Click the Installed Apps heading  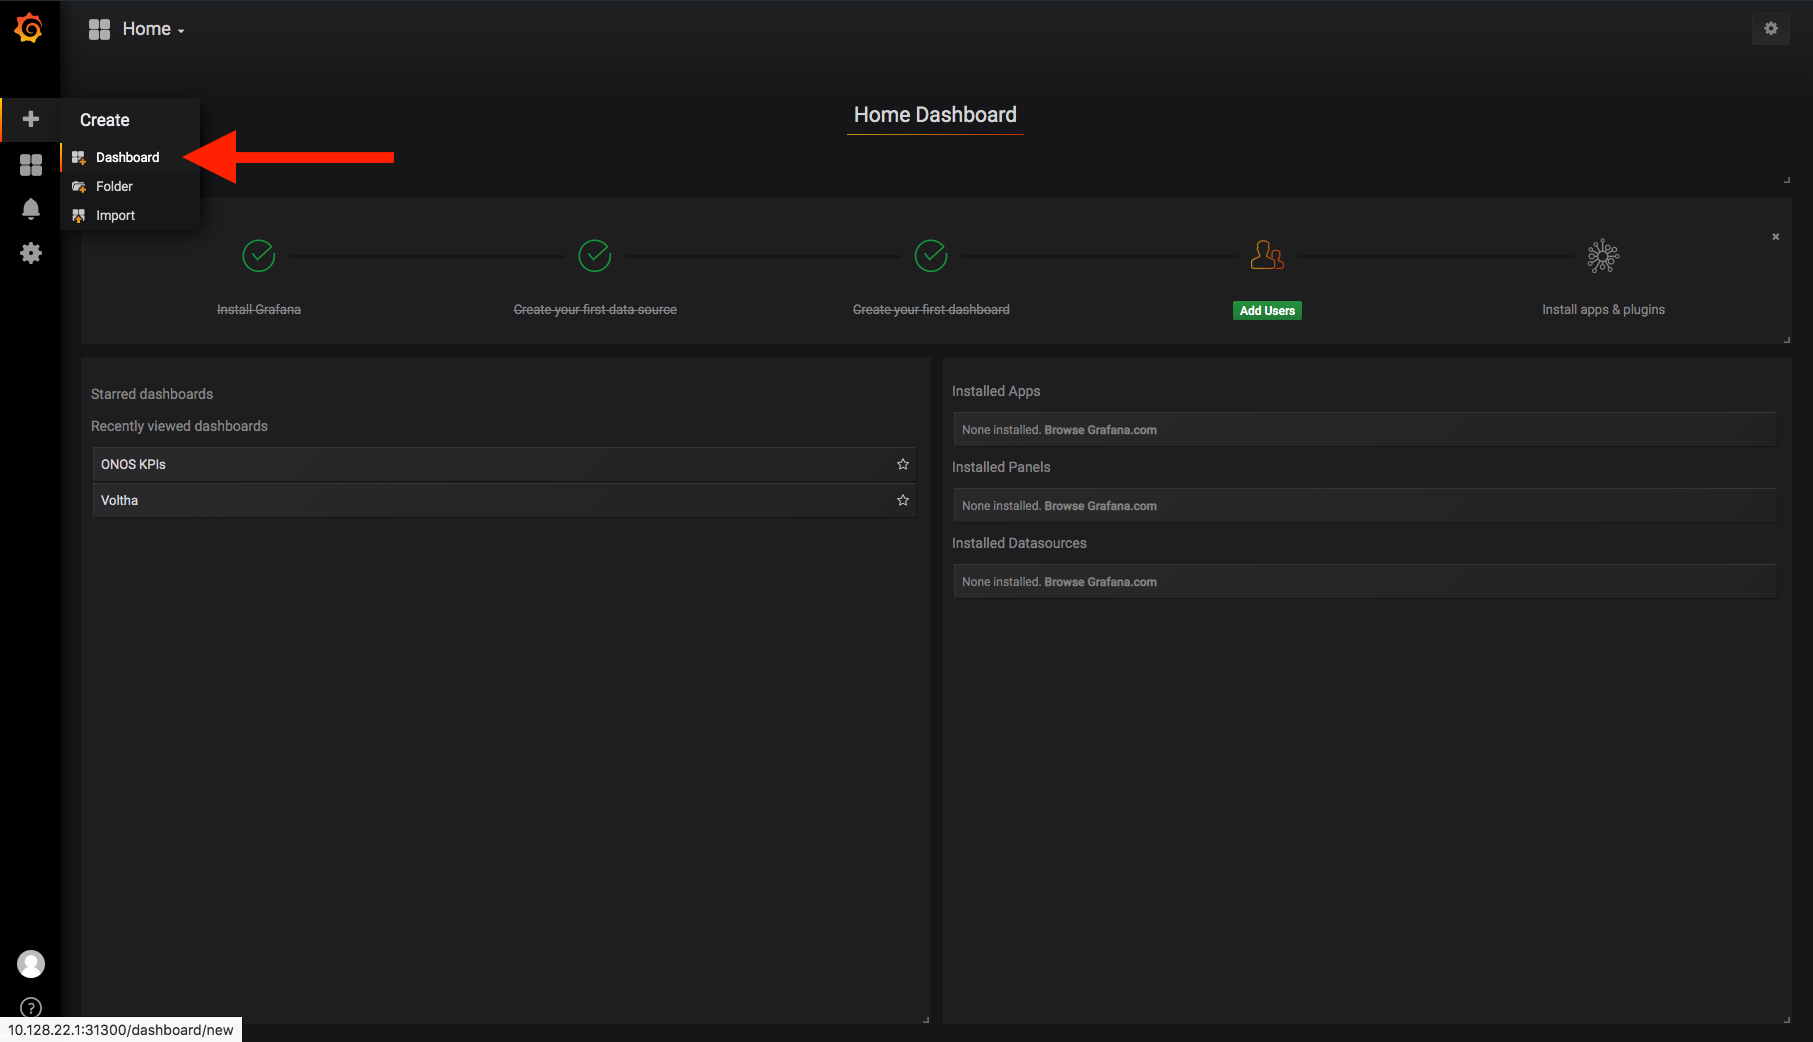coord(996,391)
